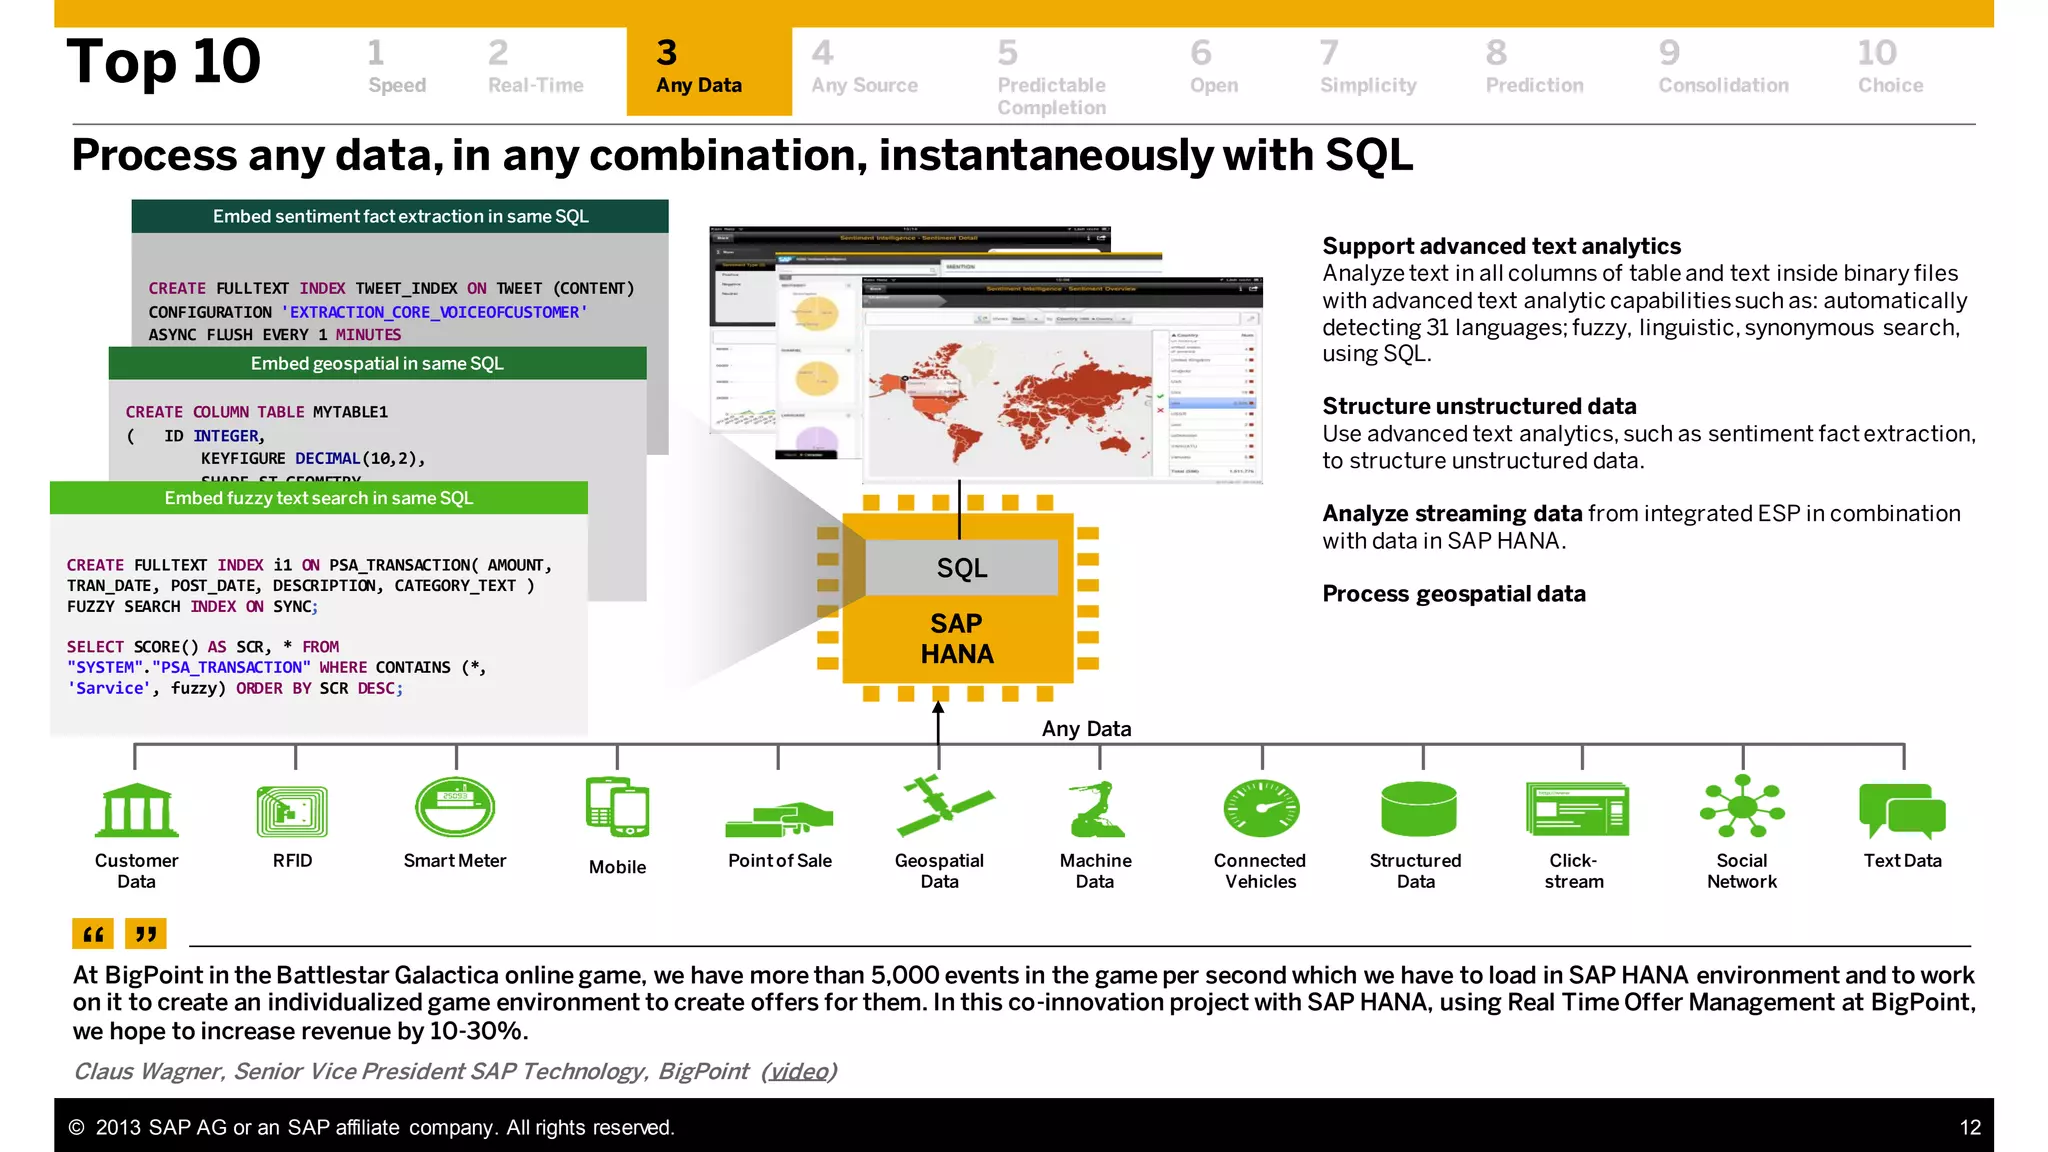Select the 2 Real-Time tab
The height and width of the screenshot is (1152, 2048).
(x=535, y=68)
